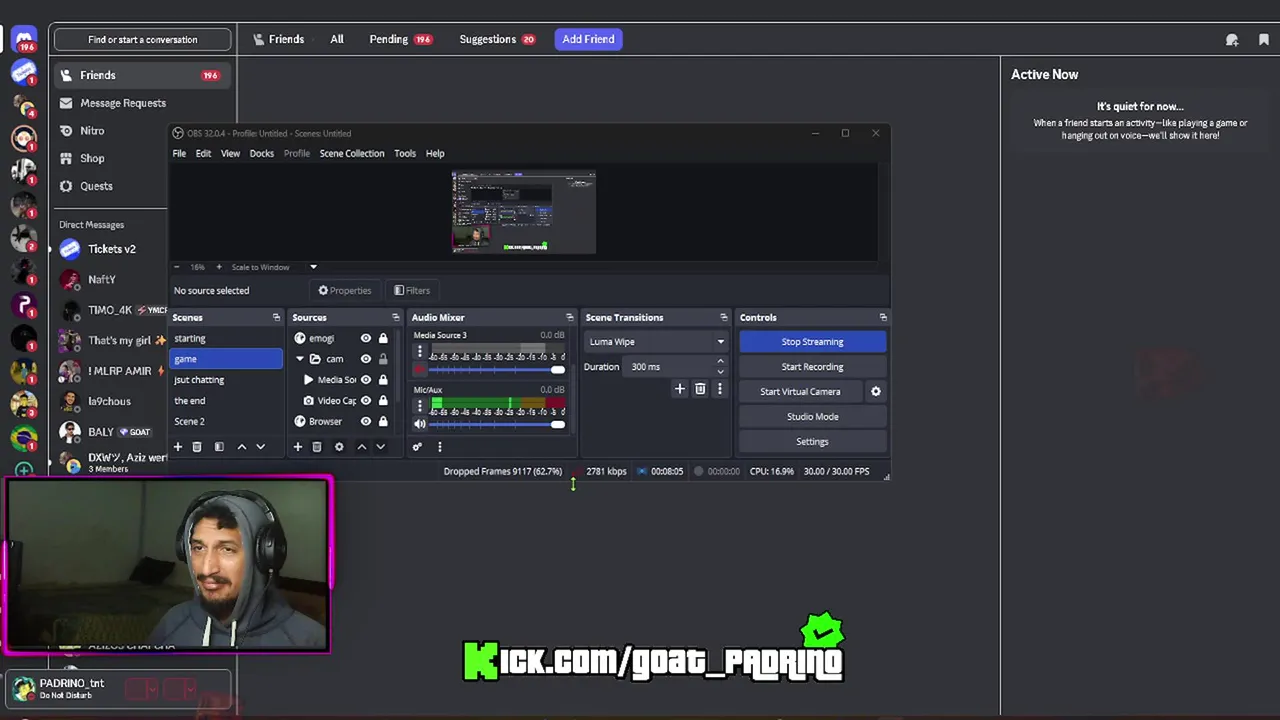
Task: Switch to Discord Pending friends tab
Action: click(400, 39)
